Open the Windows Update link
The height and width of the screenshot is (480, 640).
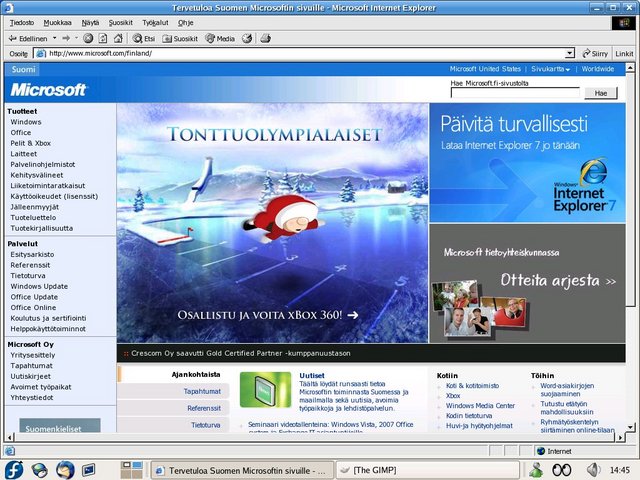[x=39, y=287]
